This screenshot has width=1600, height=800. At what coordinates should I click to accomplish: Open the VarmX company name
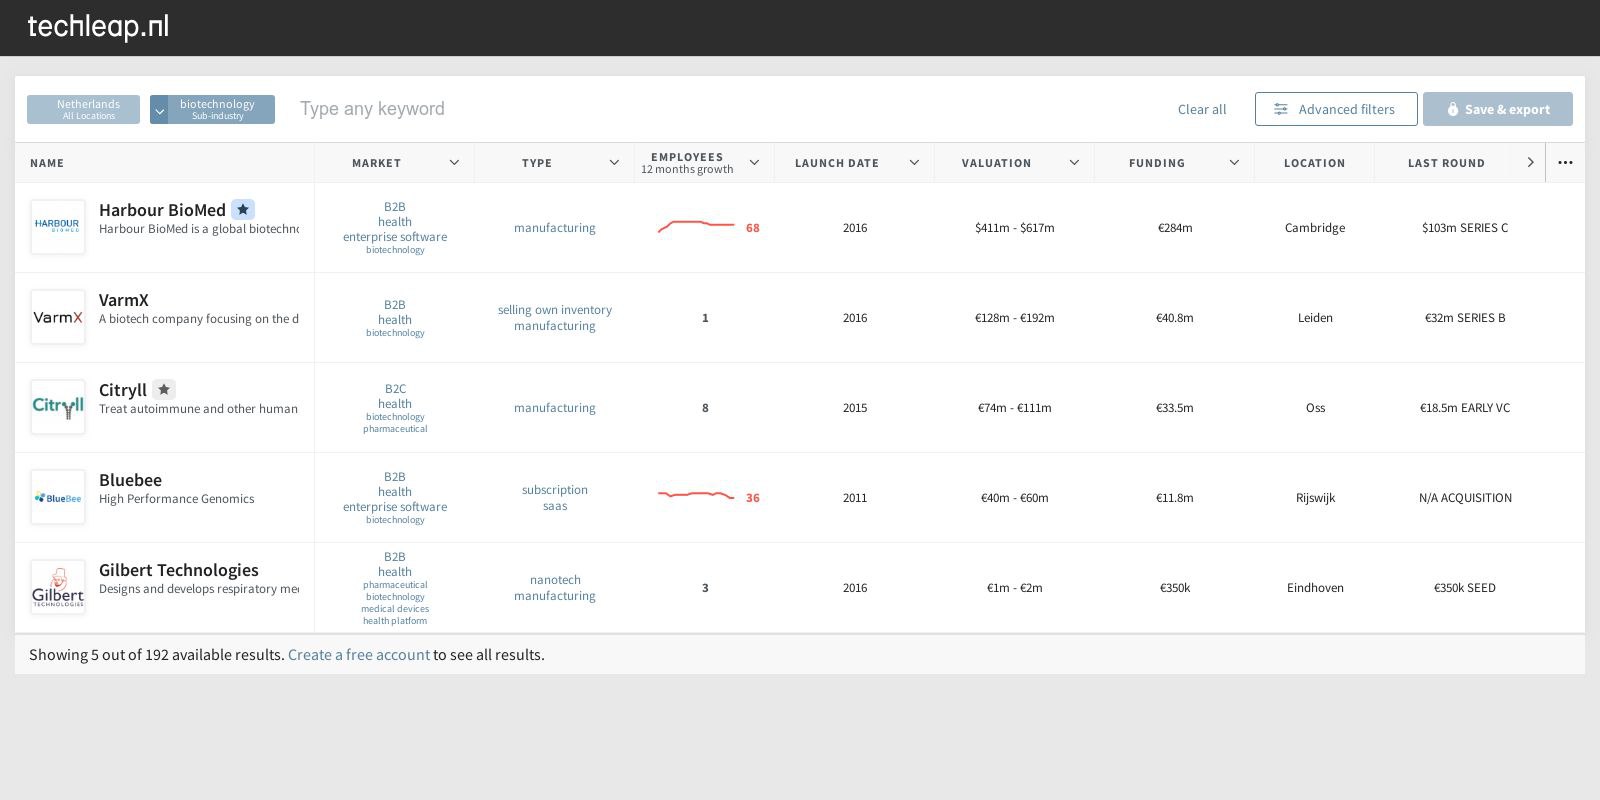pyautogui.click(x=124, y=300)
